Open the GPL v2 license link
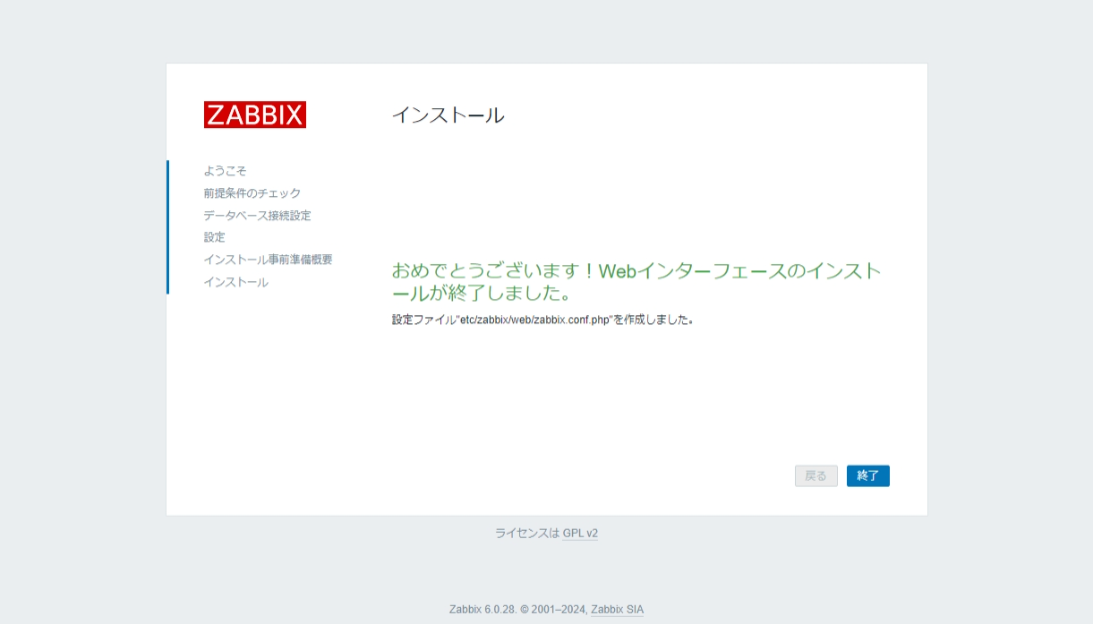Viewport: 1093px width, 624px height. [580, 533]
